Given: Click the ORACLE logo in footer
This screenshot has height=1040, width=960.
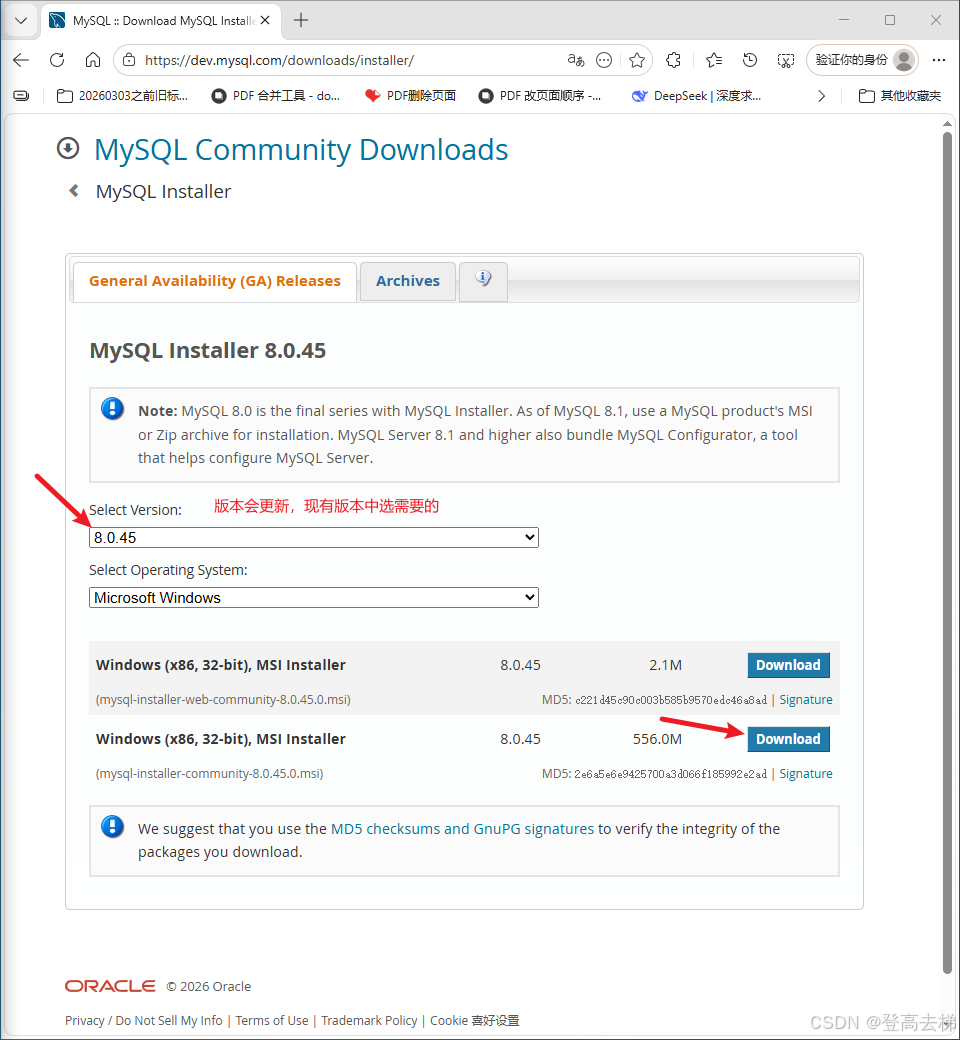Looking at the screenshot, I should pyautogui.click(x=110, y=986).
